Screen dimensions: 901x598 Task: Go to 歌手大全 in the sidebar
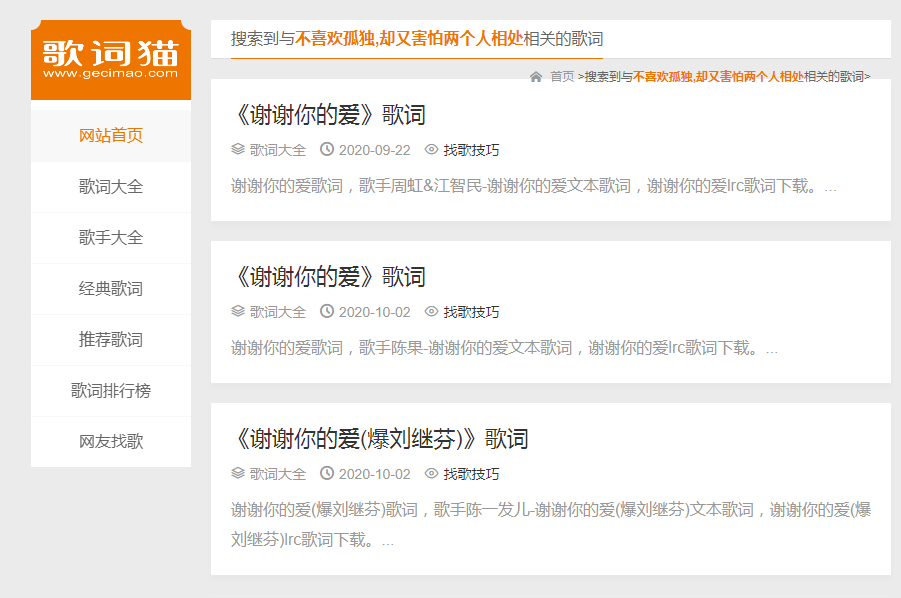pos(111,238)
